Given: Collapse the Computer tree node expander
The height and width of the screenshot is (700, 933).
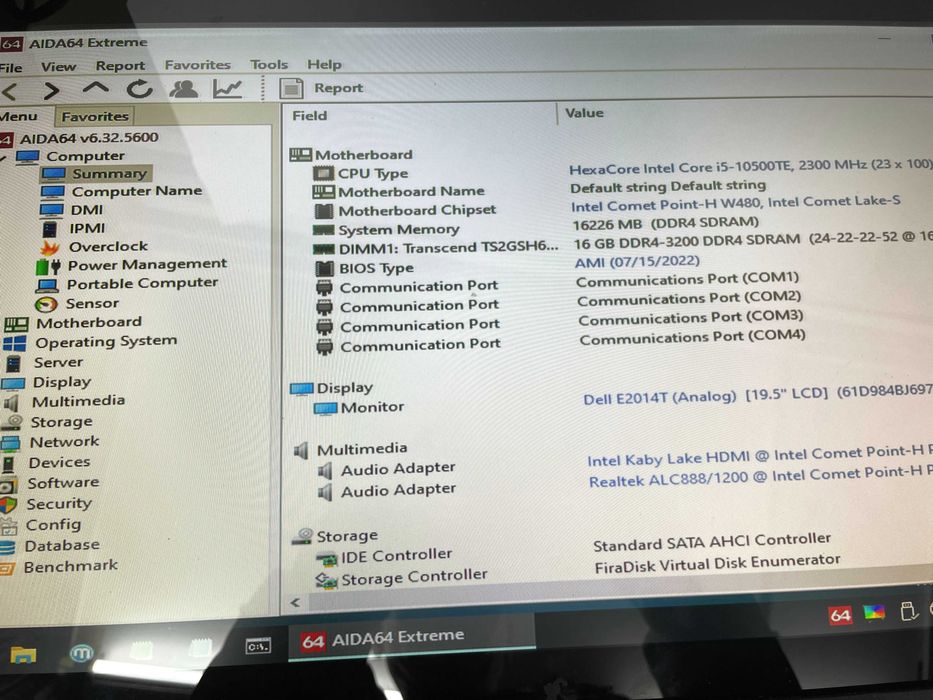Looking at the screenshot, I should click(x=4, y=158).
